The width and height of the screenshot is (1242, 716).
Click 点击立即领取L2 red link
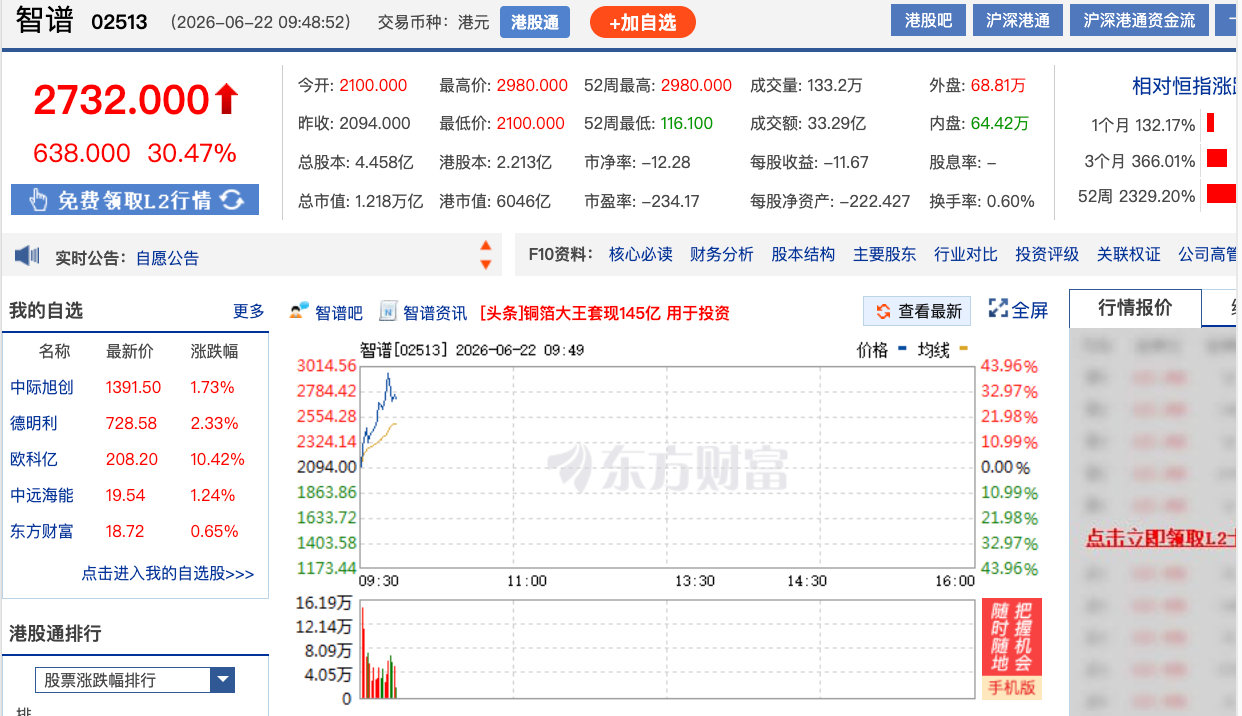pos(1163,538)
